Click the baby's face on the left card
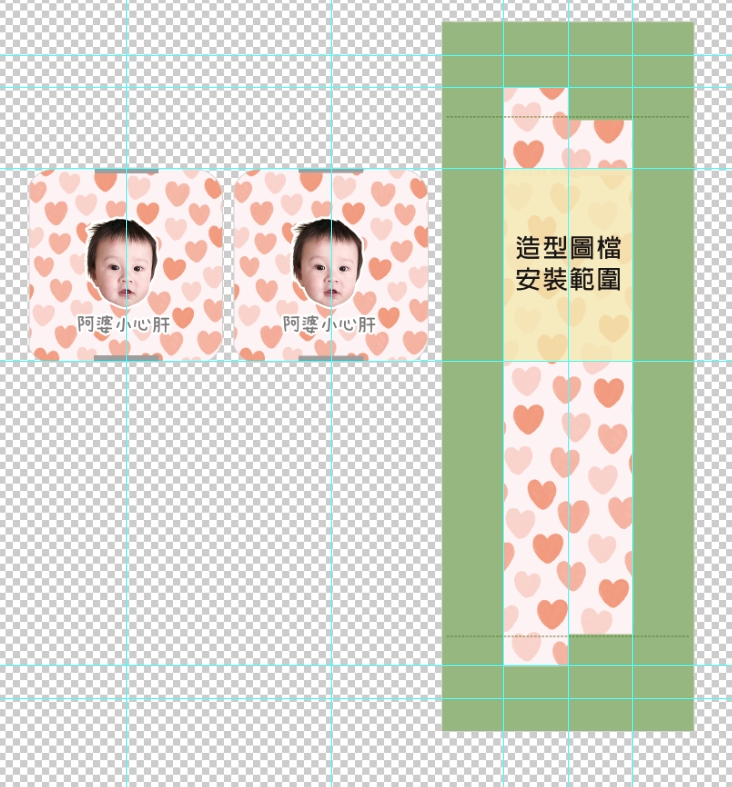732x787 pixels. pyautogui.click(x=121, y=265)
